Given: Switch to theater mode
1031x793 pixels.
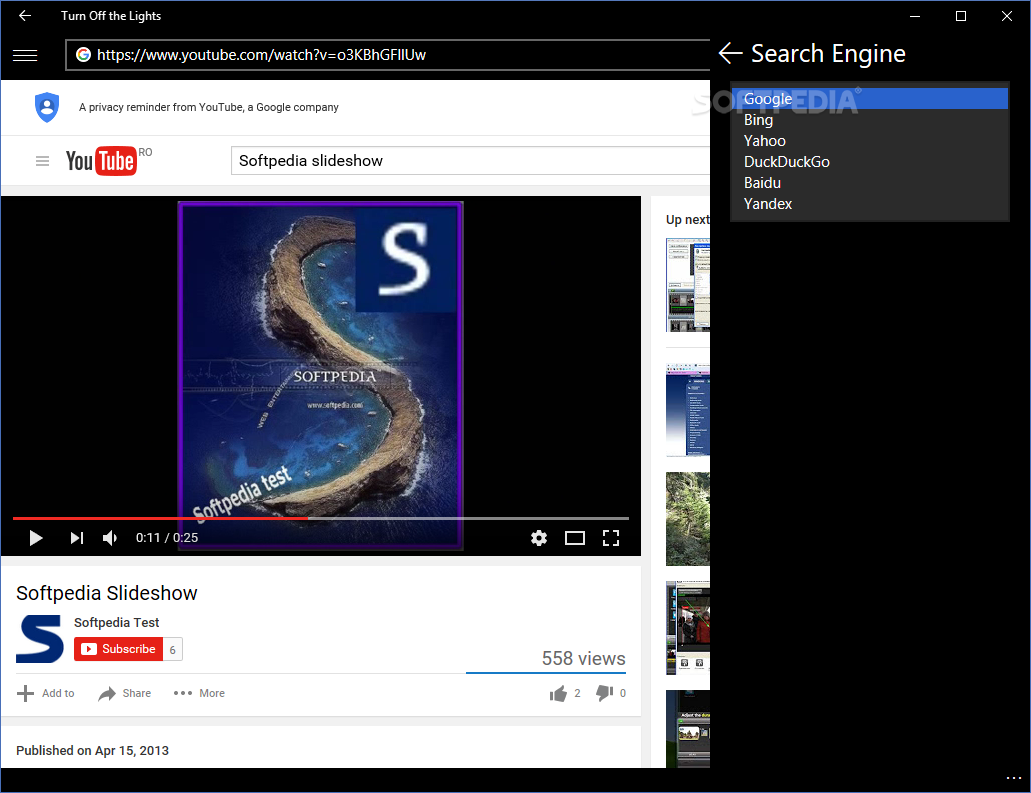Looking at the screenshot, I should (575, 538).
